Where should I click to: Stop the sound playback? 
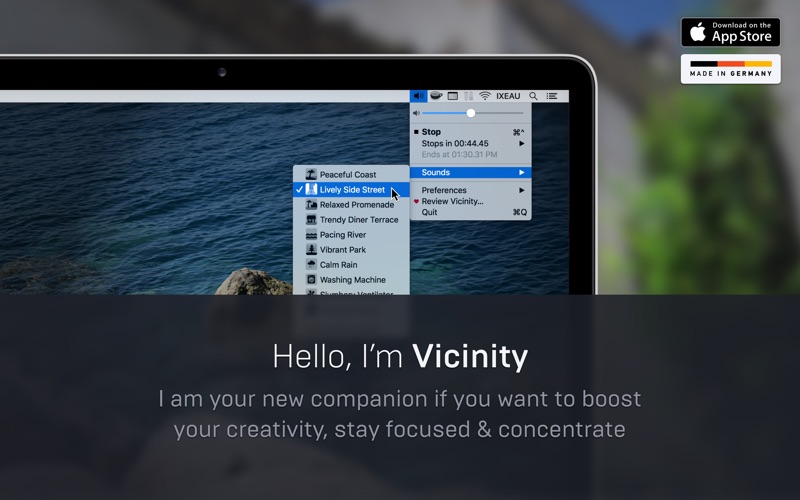(431, 132)
